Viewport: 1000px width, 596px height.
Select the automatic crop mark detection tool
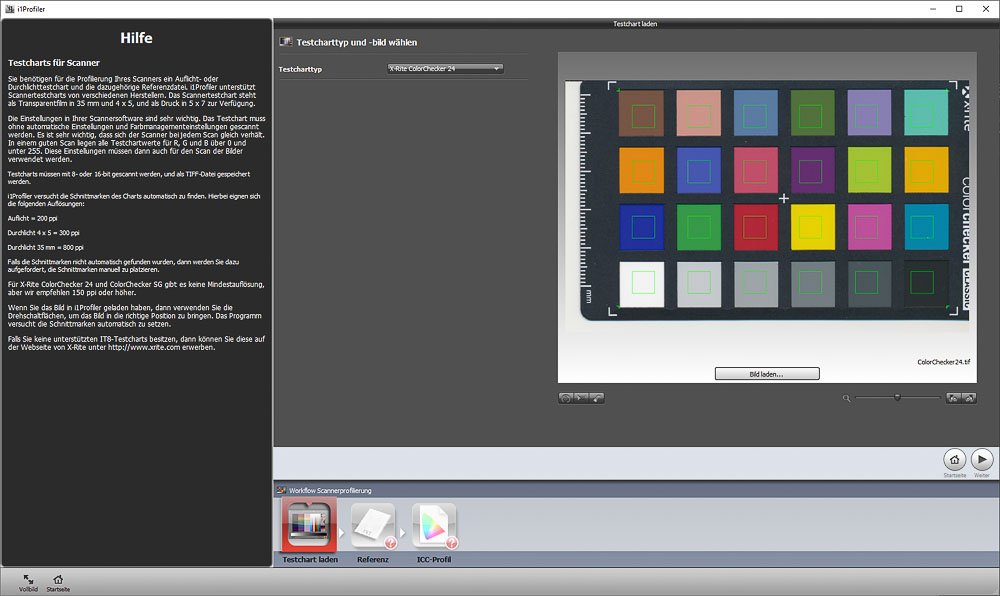[566, 398]
